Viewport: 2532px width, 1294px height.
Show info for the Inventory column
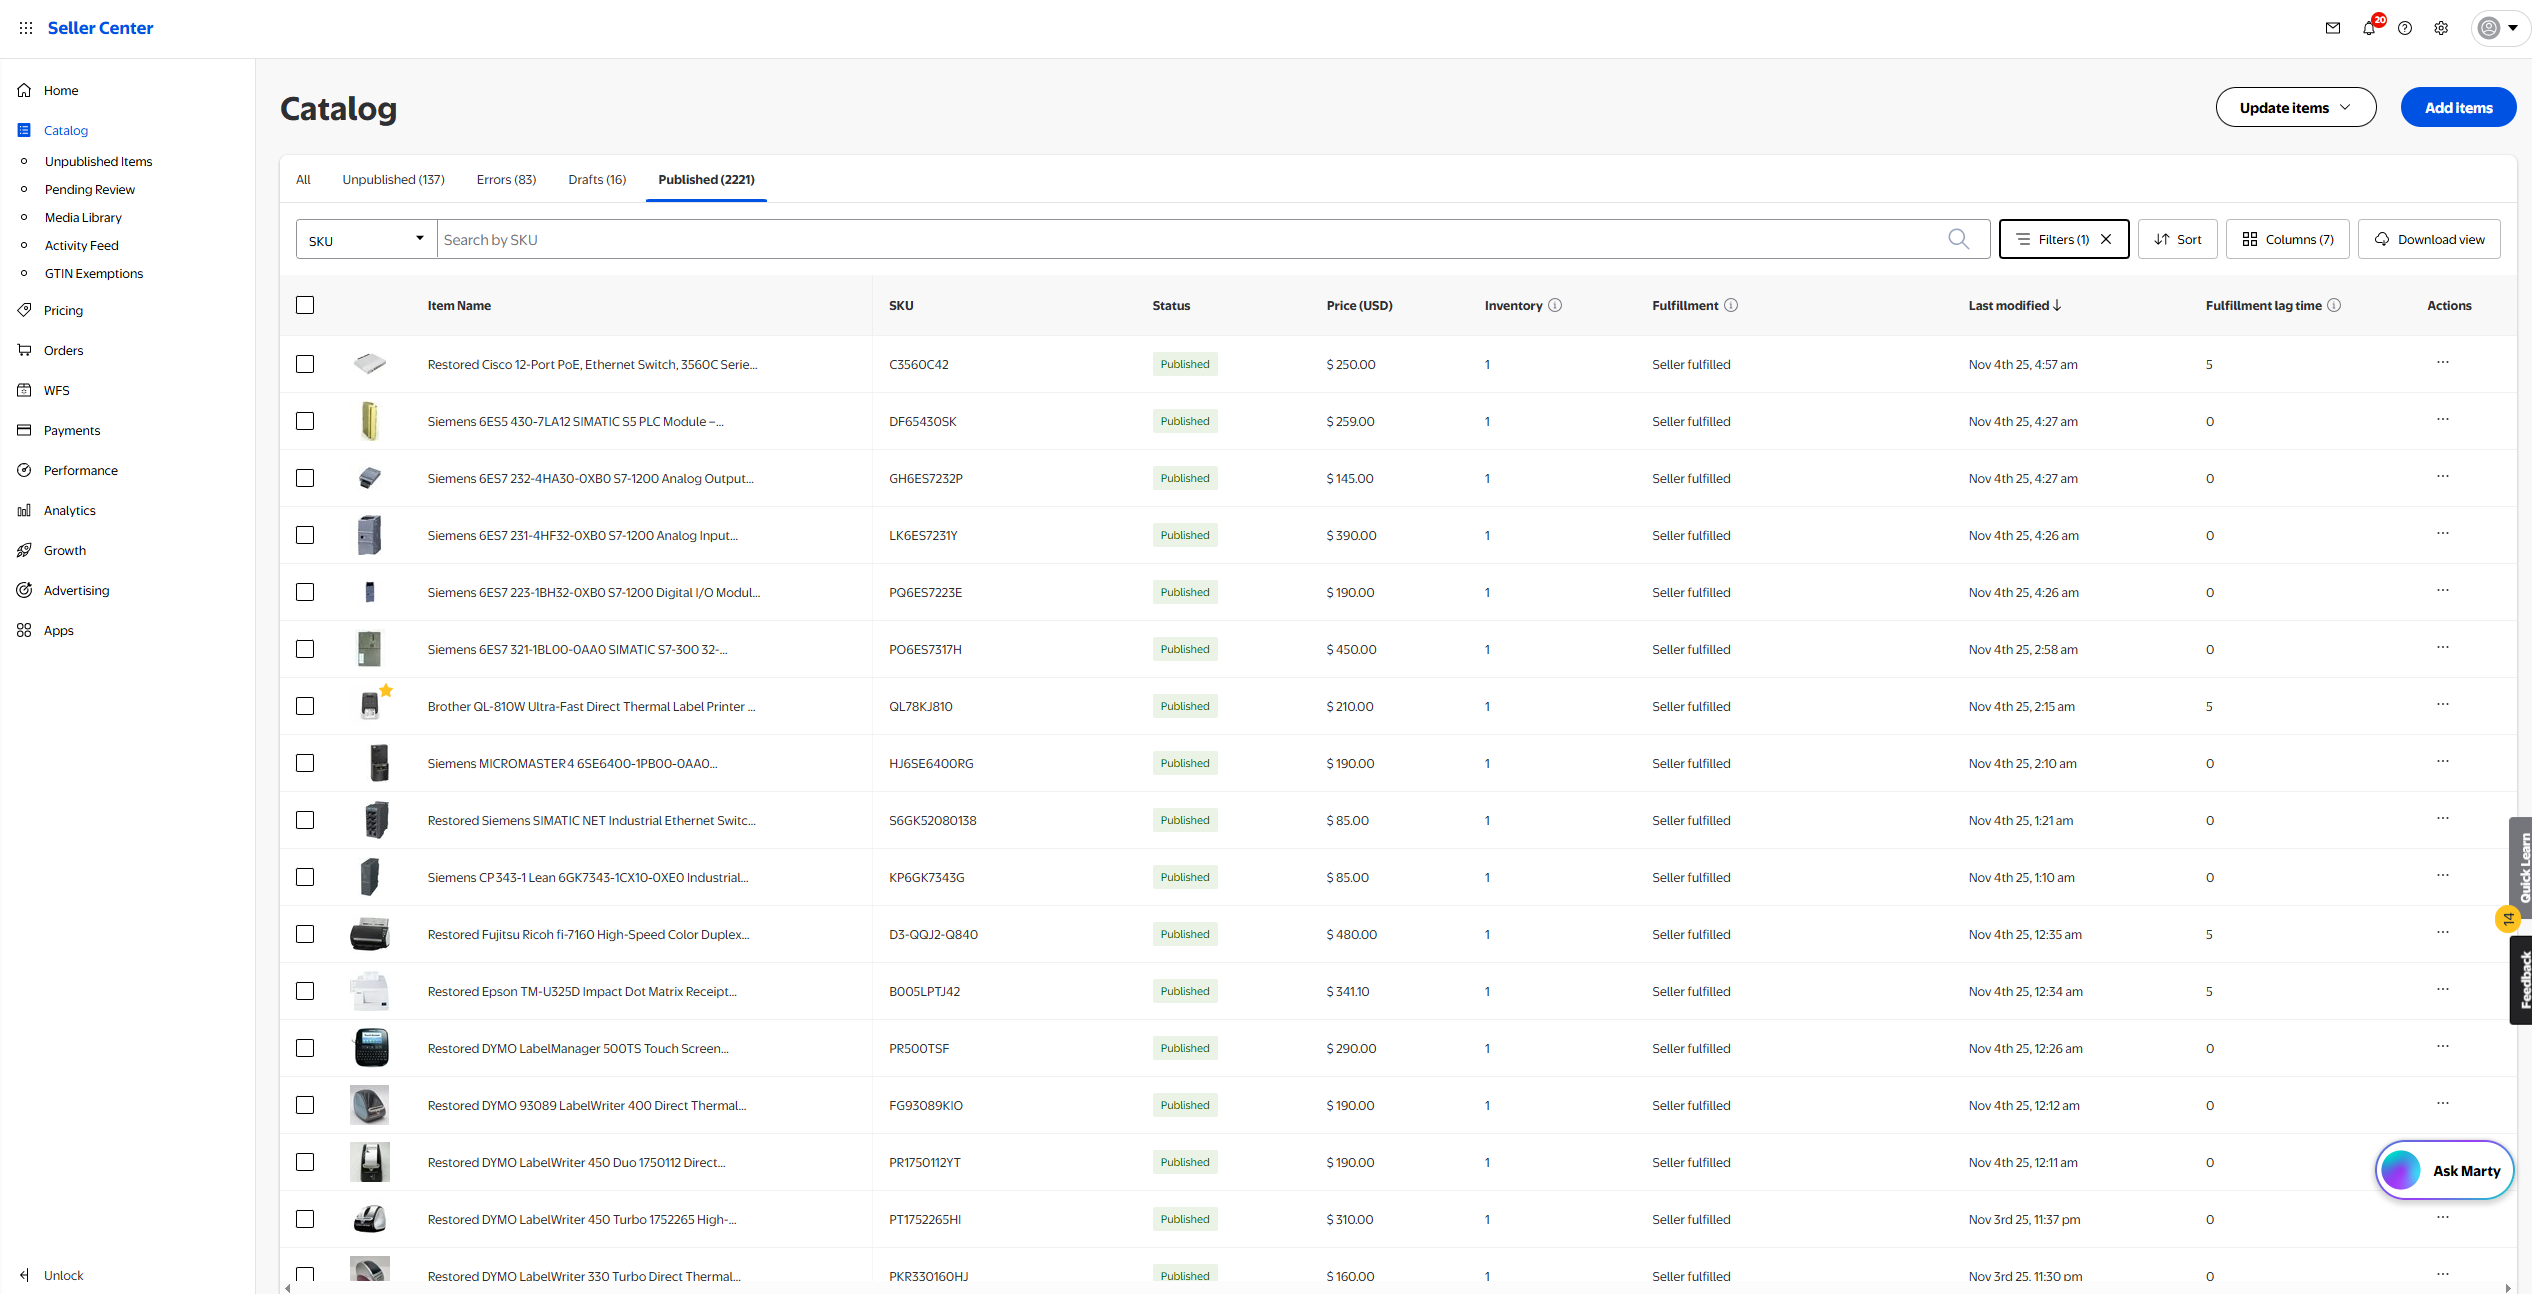pyautogui.click(x=1555, y=305)
